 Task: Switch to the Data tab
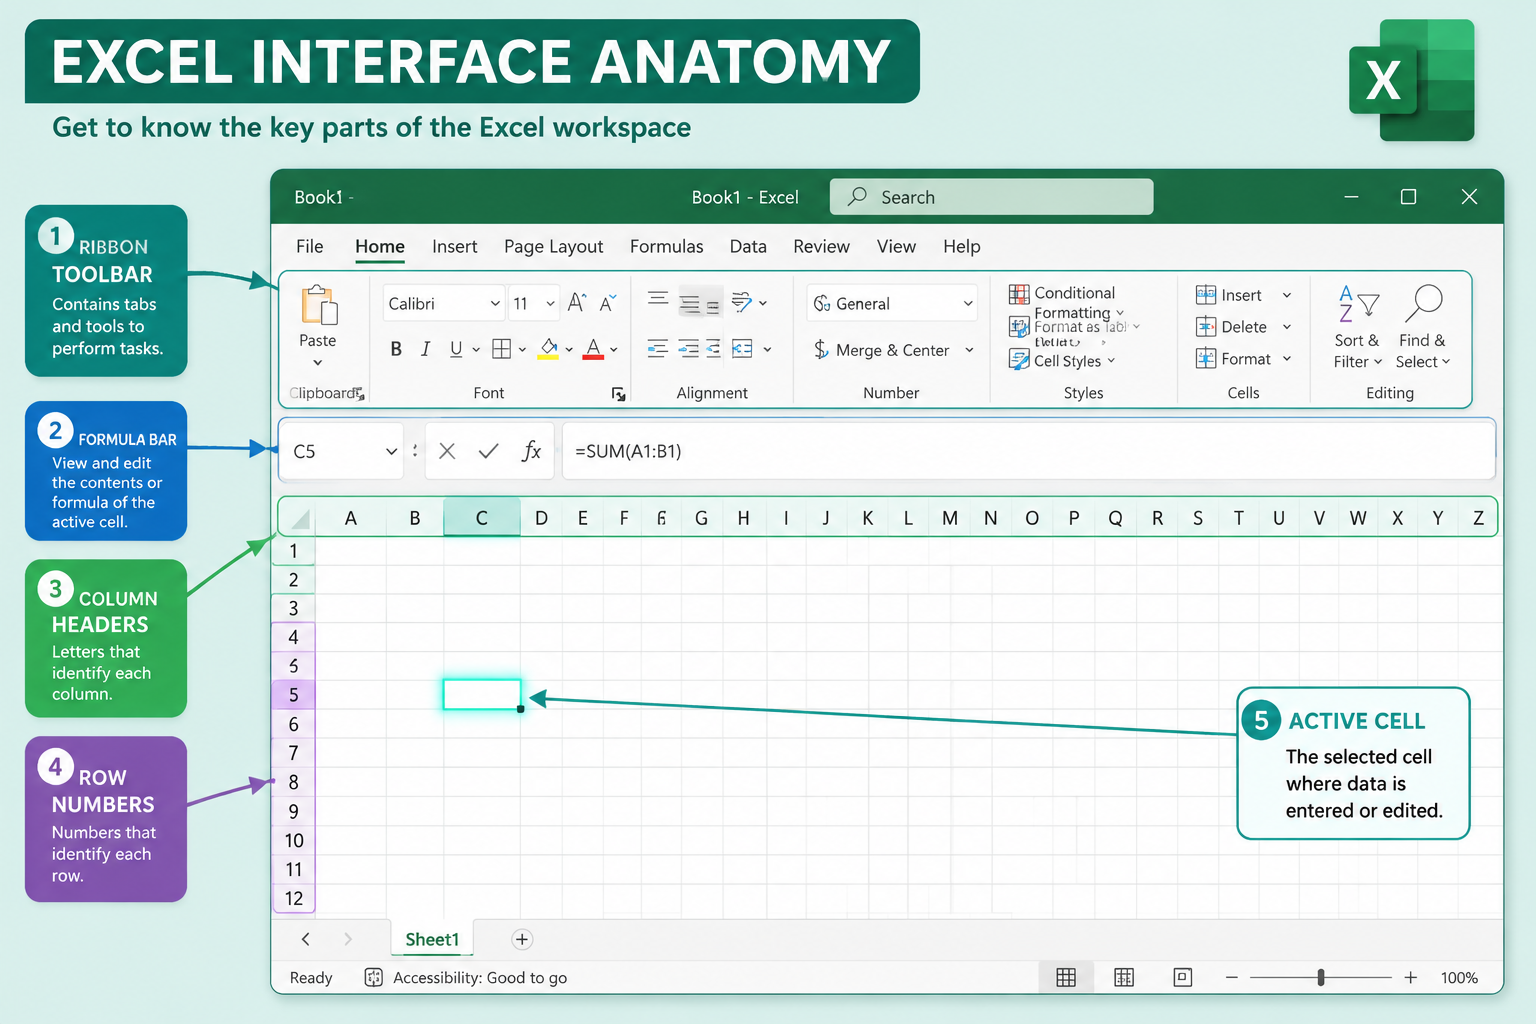click(748, 246)
